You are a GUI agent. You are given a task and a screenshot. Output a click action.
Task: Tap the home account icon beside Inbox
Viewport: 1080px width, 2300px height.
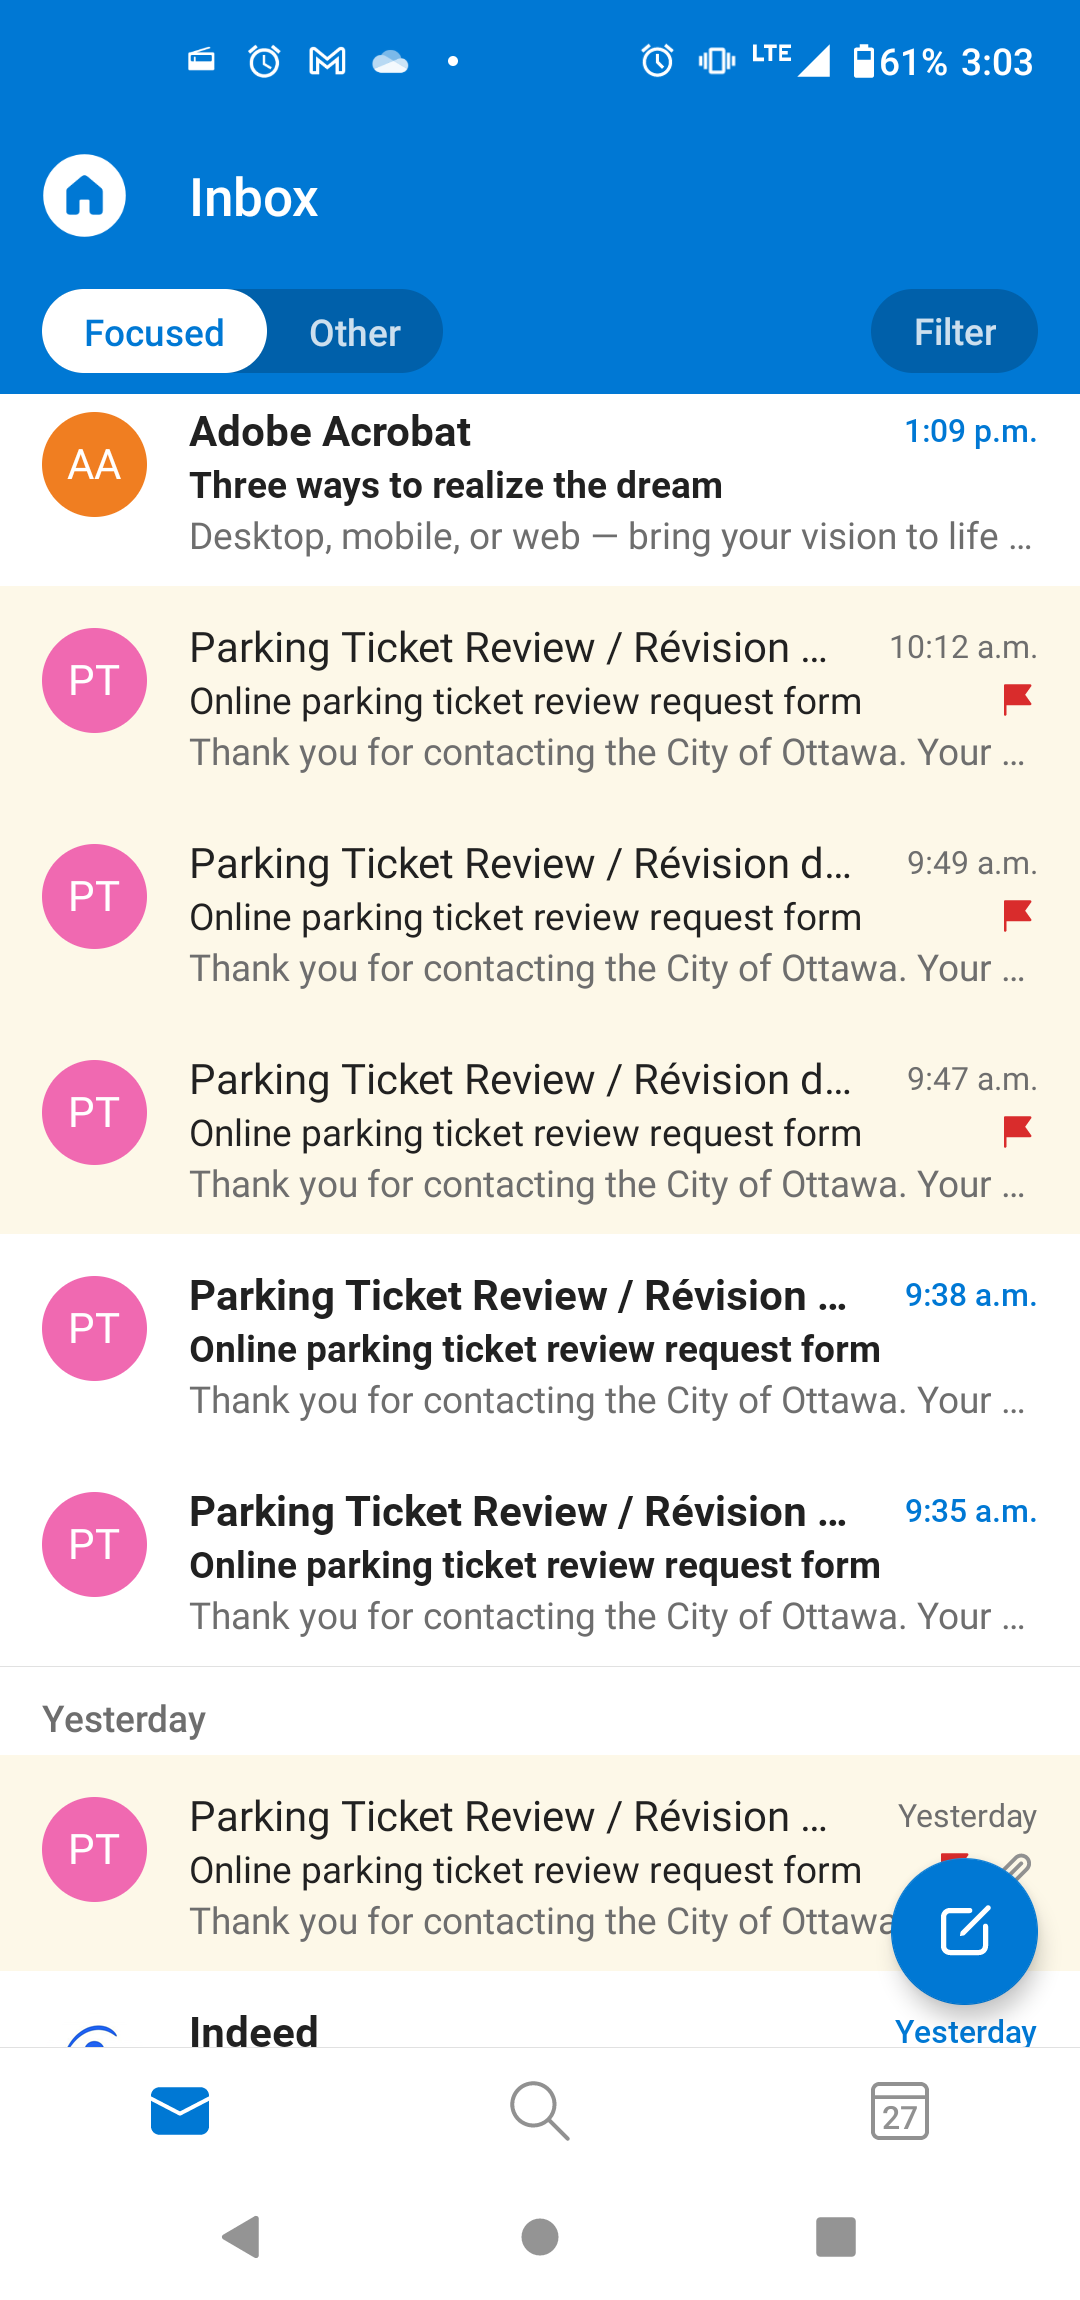[x=85, y=196]
